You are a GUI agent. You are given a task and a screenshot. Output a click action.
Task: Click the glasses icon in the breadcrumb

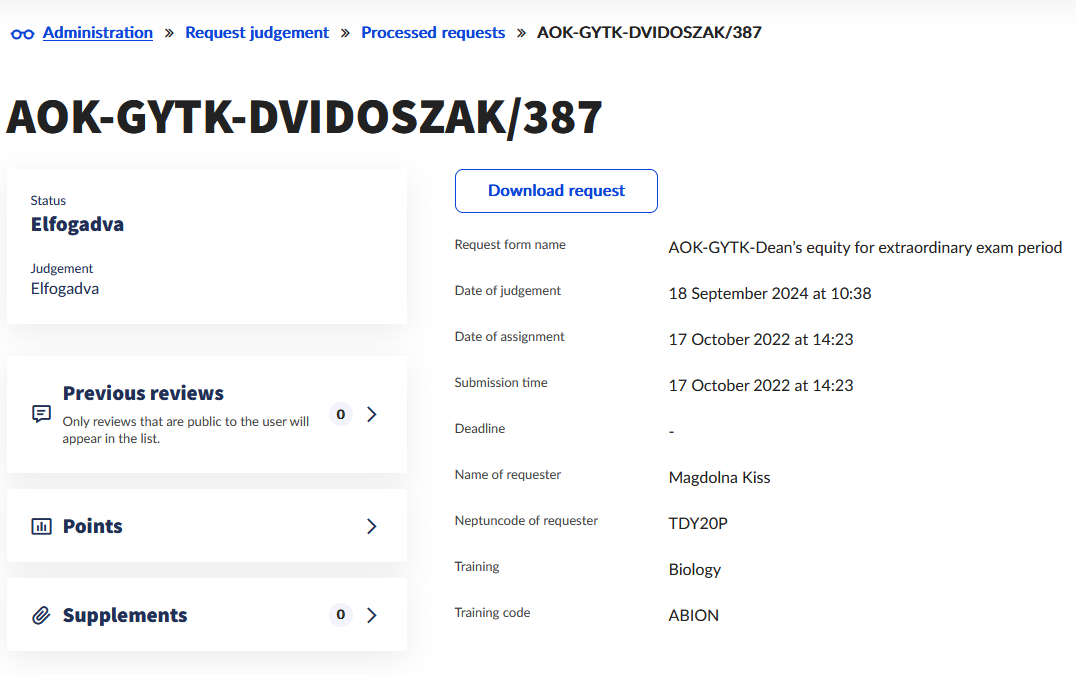pyautogui.click(x=22, y=33)
